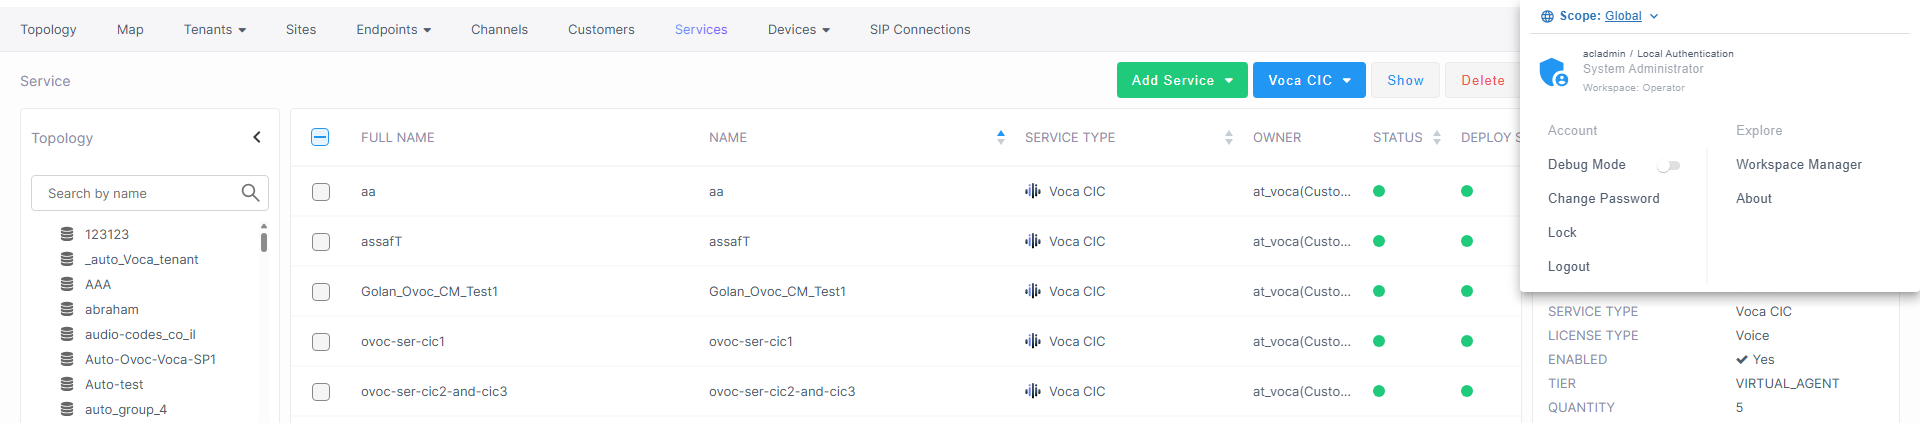Check the box for the aa service
This screenshot has height=423, width=1920.
[321, 191]
